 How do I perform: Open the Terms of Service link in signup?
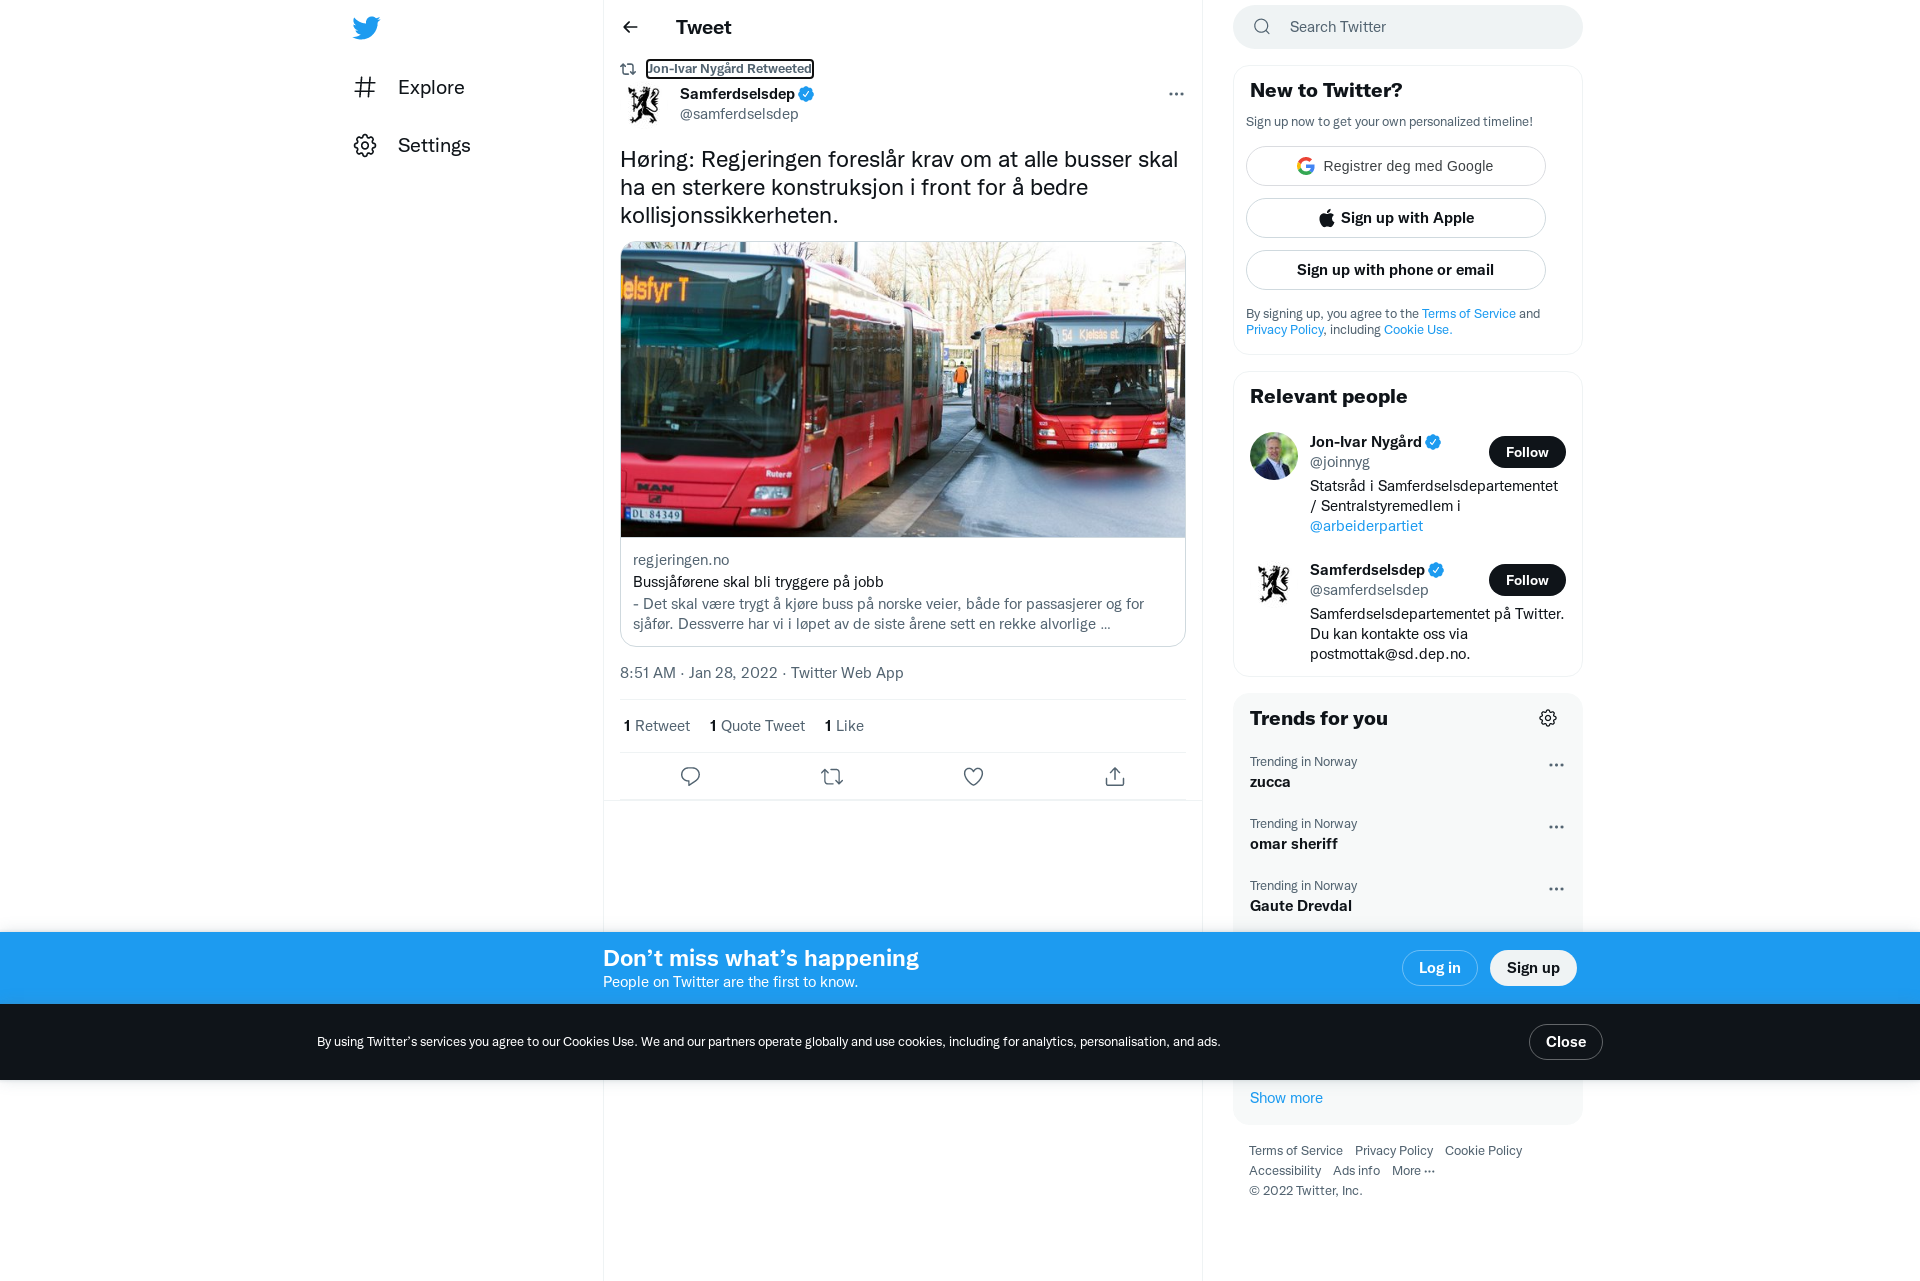pos(1468,314)
